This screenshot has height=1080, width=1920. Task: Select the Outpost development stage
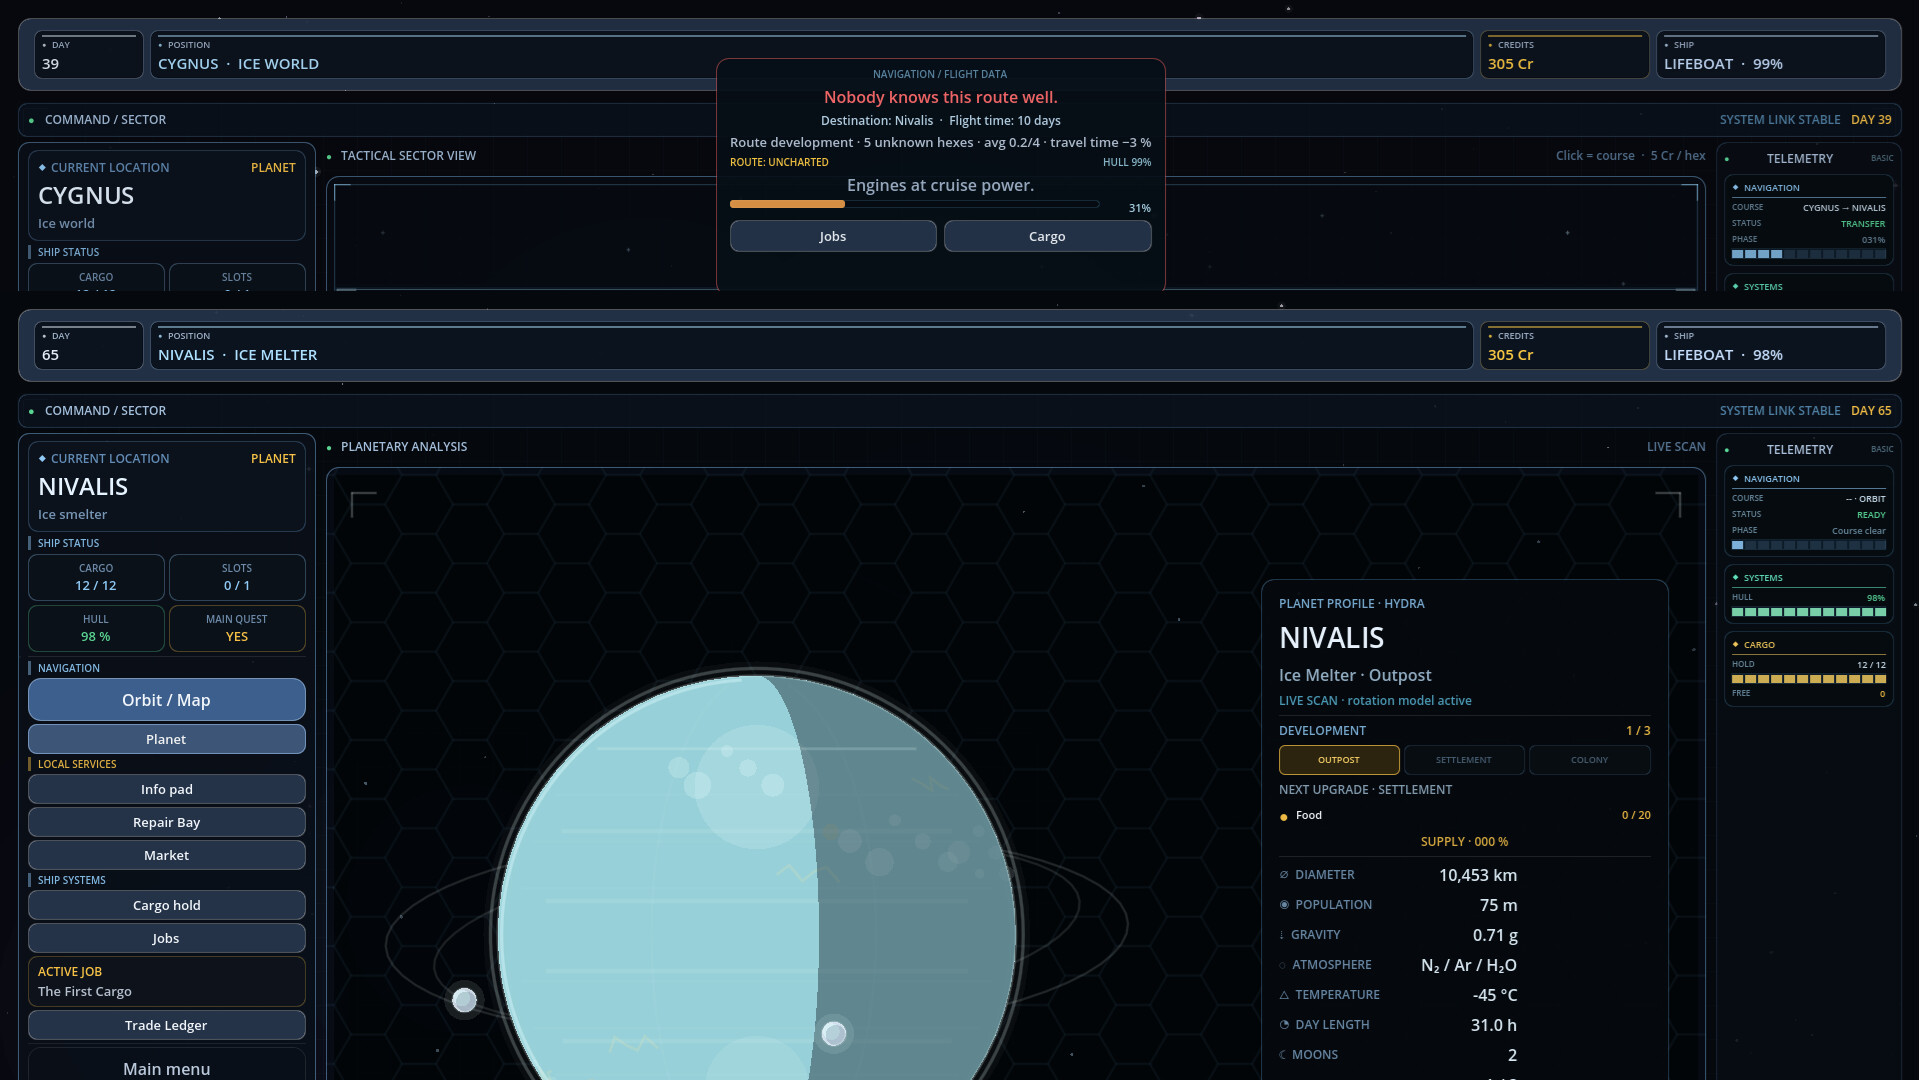1339,760
